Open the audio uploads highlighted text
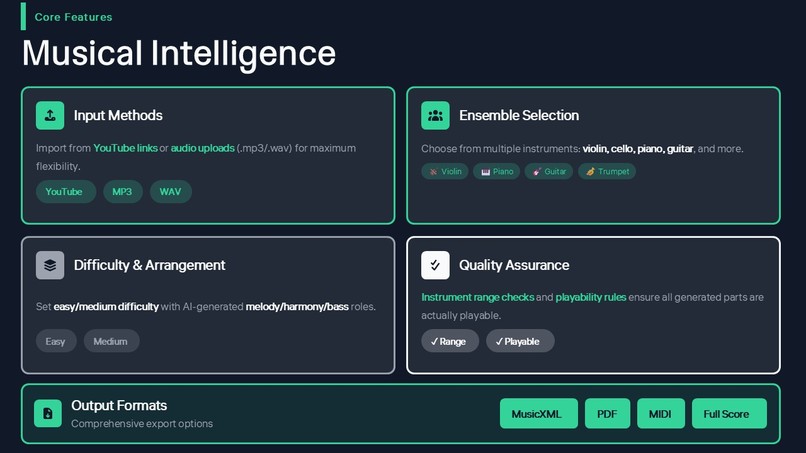This screenshot has height=453, width=806. pyautogui.click(x=203, y=148)
